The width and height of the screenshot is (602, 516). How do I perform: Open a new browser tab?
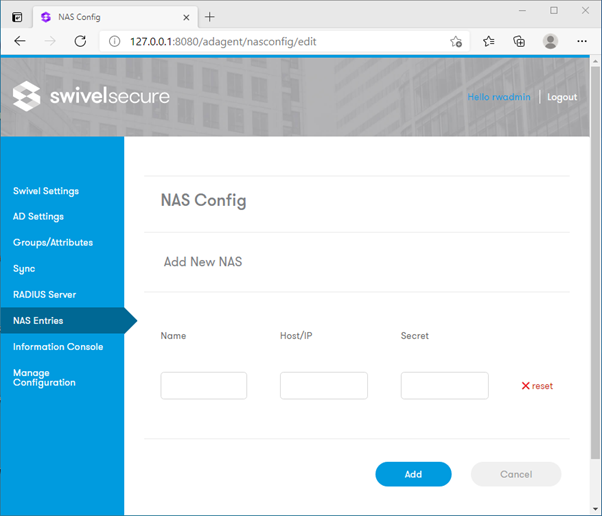pyautogui.click(x=210, y=17)
